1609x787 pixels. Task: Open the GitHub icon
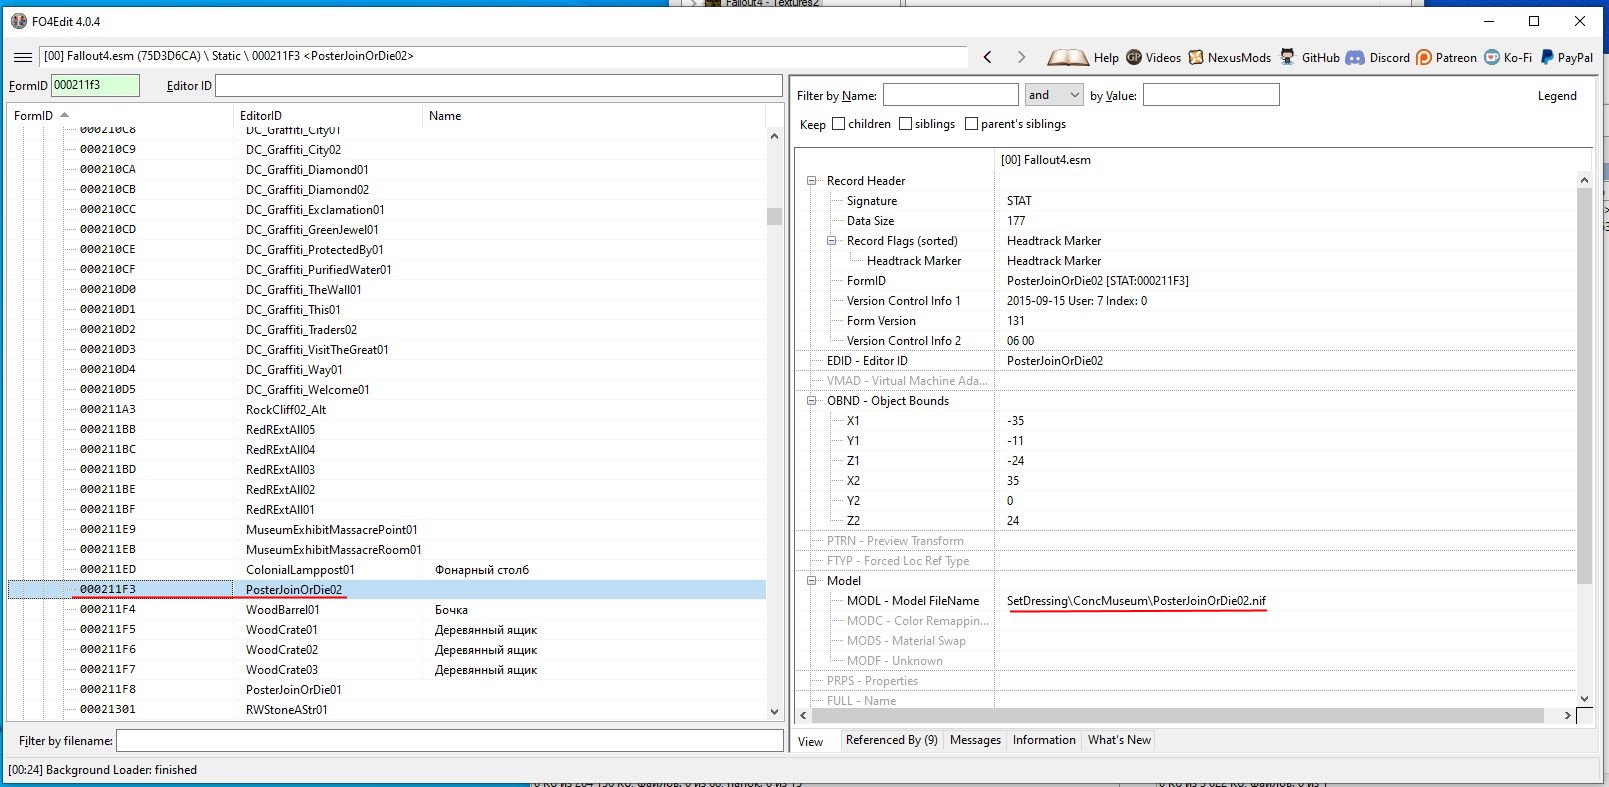pyautogui.click(x=1288, y=57)
